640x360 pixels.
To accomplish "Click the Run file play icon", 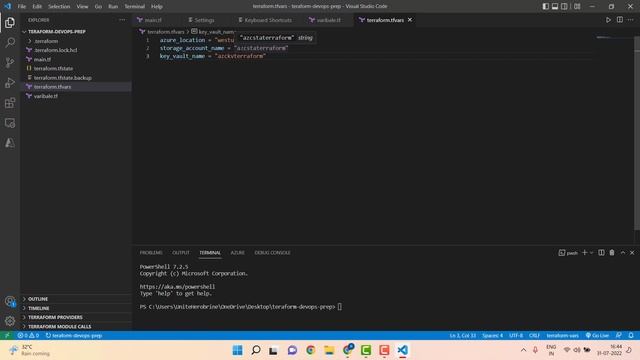I will point(608,20).
